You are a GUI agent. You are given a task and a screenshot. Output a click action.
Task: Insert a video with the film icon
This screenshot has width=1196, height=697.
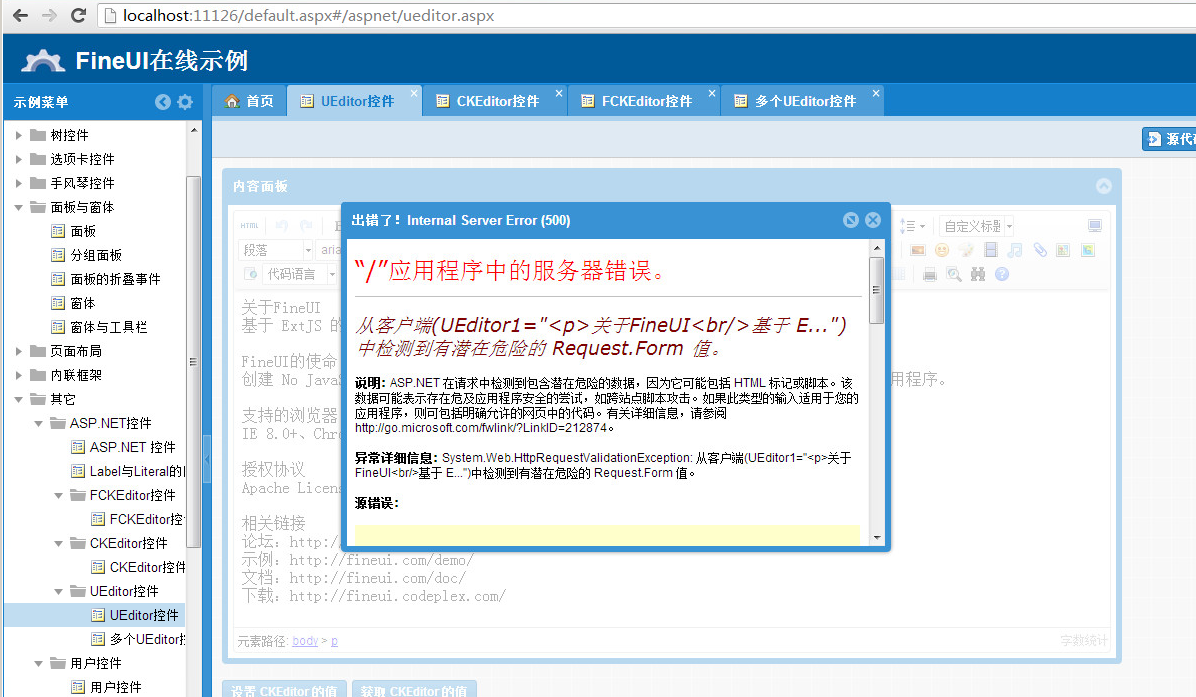click(991, 250)
